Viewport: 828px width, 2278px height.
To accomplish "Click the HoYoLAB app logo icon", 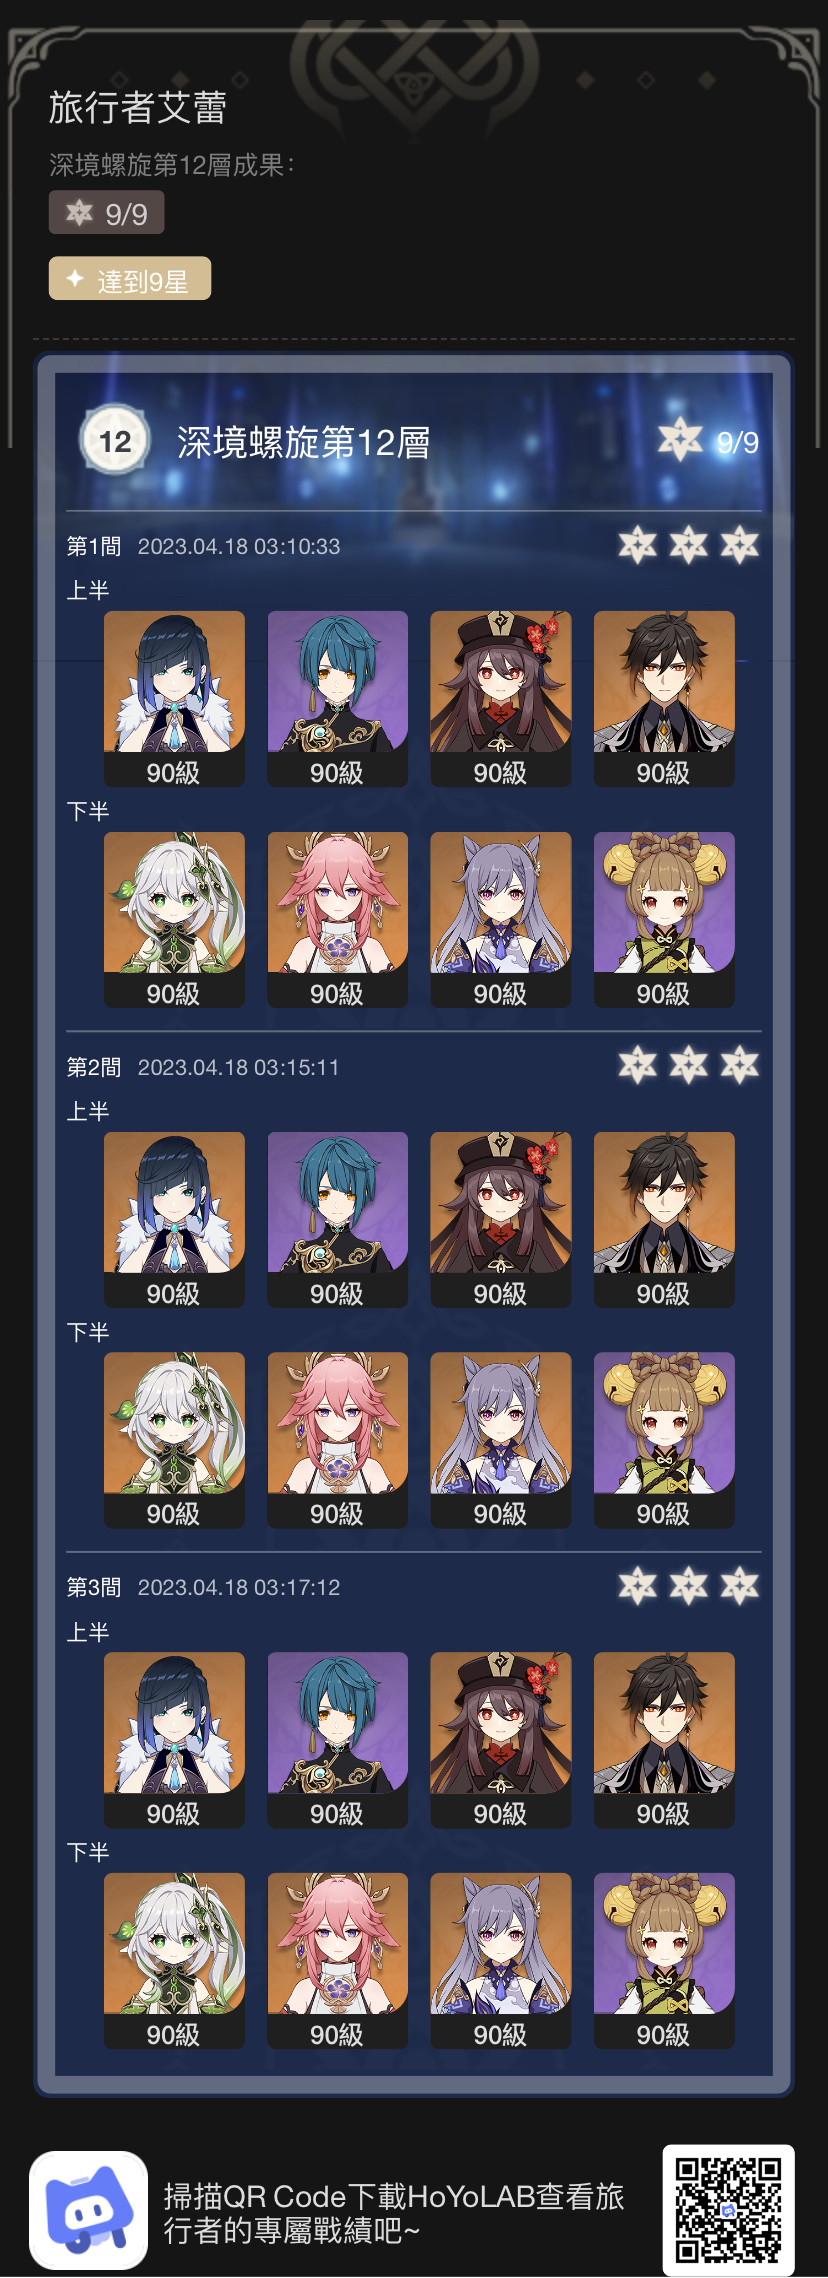I will (88, 2210).
